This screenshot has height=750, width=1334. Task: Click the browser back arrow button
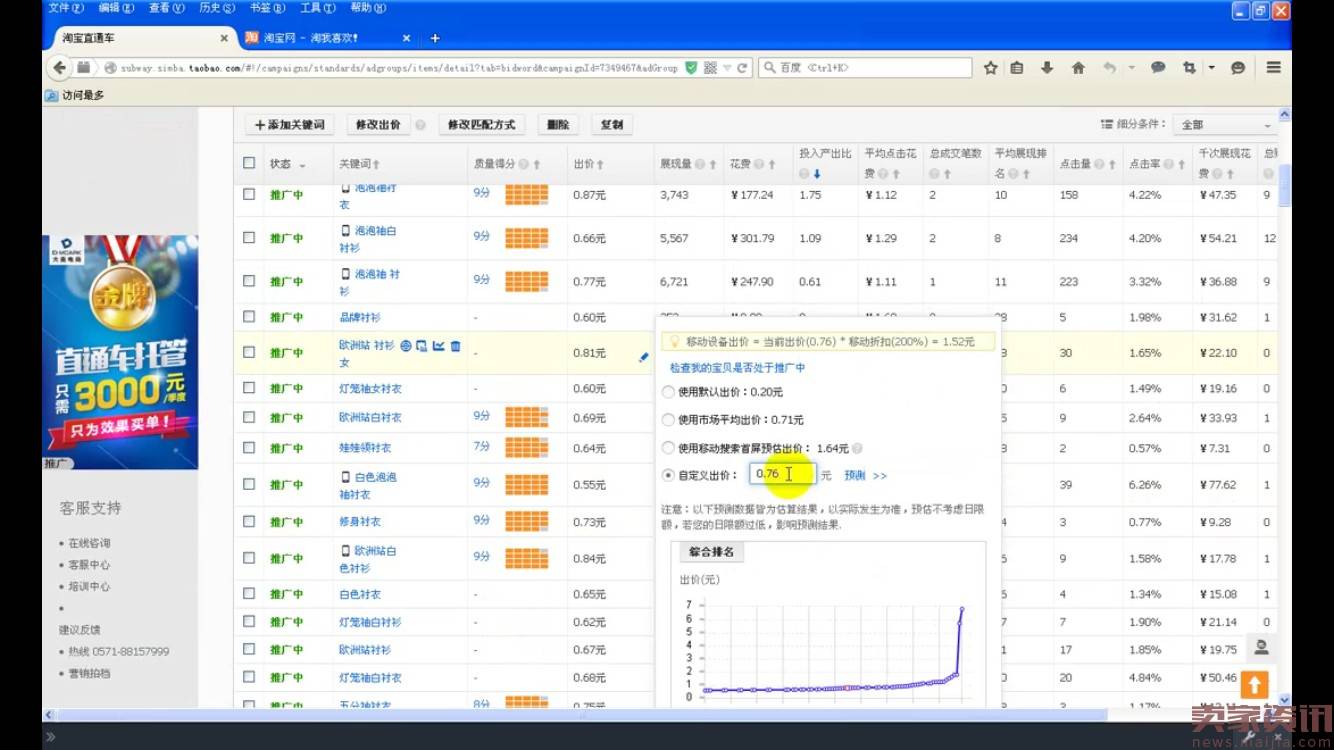59,68
